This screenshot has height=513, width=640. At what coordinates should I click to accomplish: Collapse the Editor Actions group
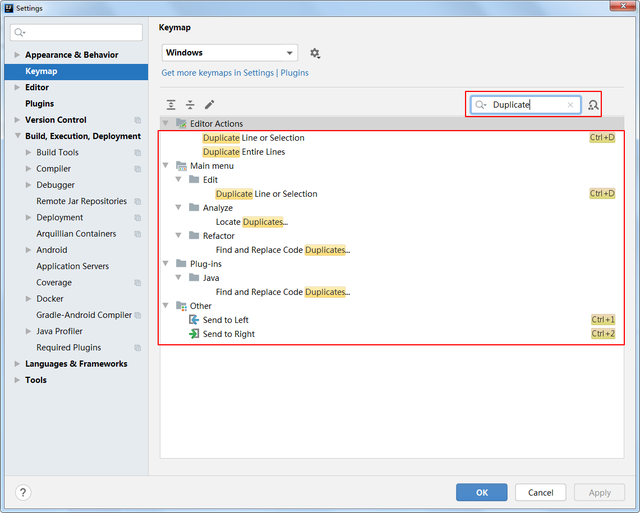click(166, 123)
